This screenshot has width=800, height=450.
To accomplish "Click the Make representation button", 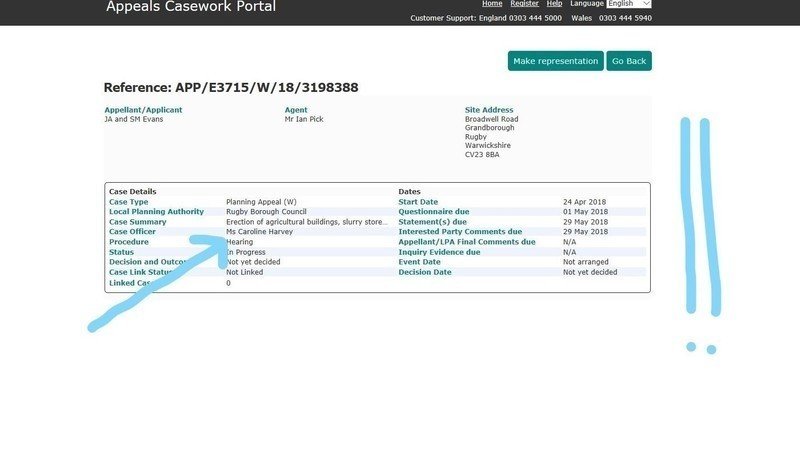I will click(x=555, y=61).
